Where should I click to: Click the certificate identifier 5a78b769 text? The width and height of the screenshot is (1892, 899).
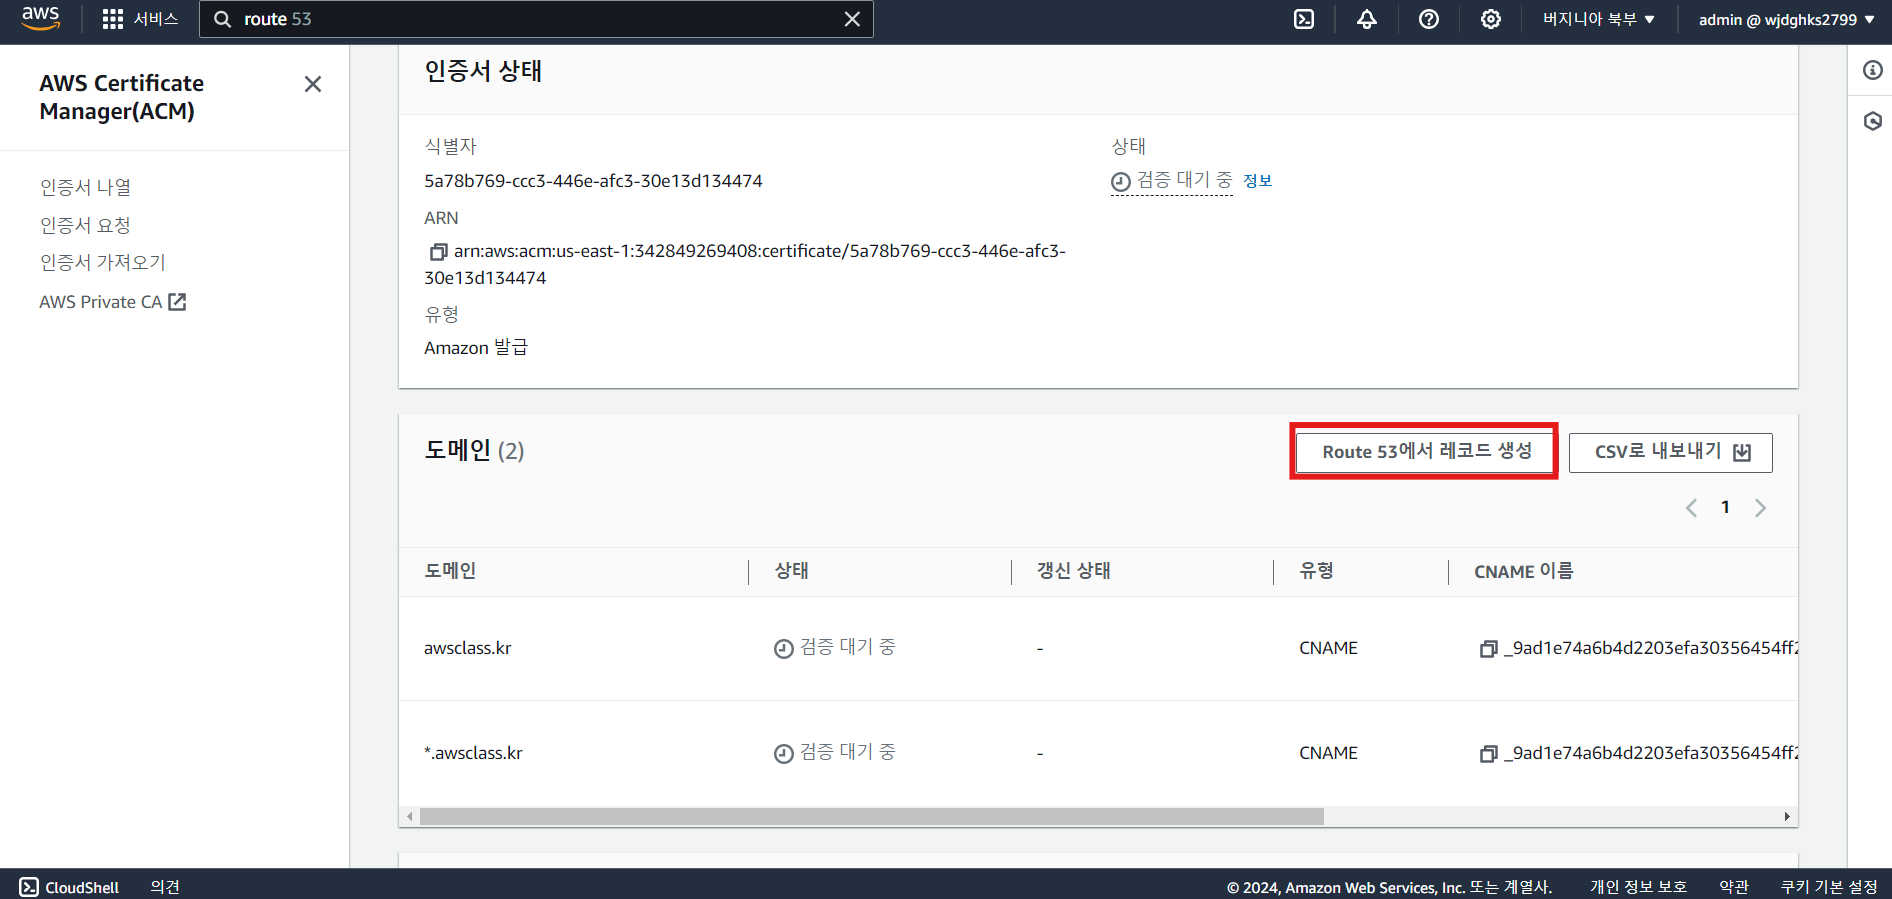(x=593, y=181)
